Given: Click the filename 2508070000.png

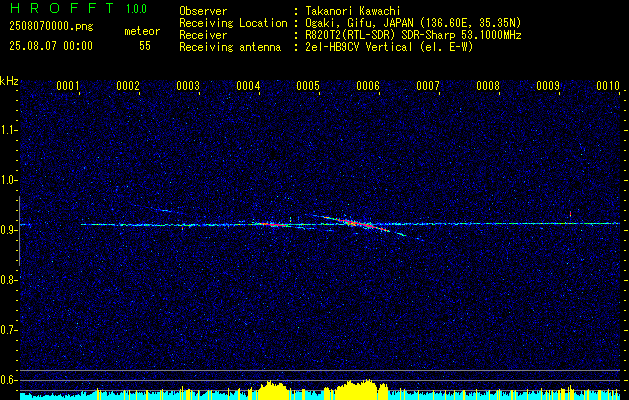Looking at the screenshot, I should coord(51,27).
